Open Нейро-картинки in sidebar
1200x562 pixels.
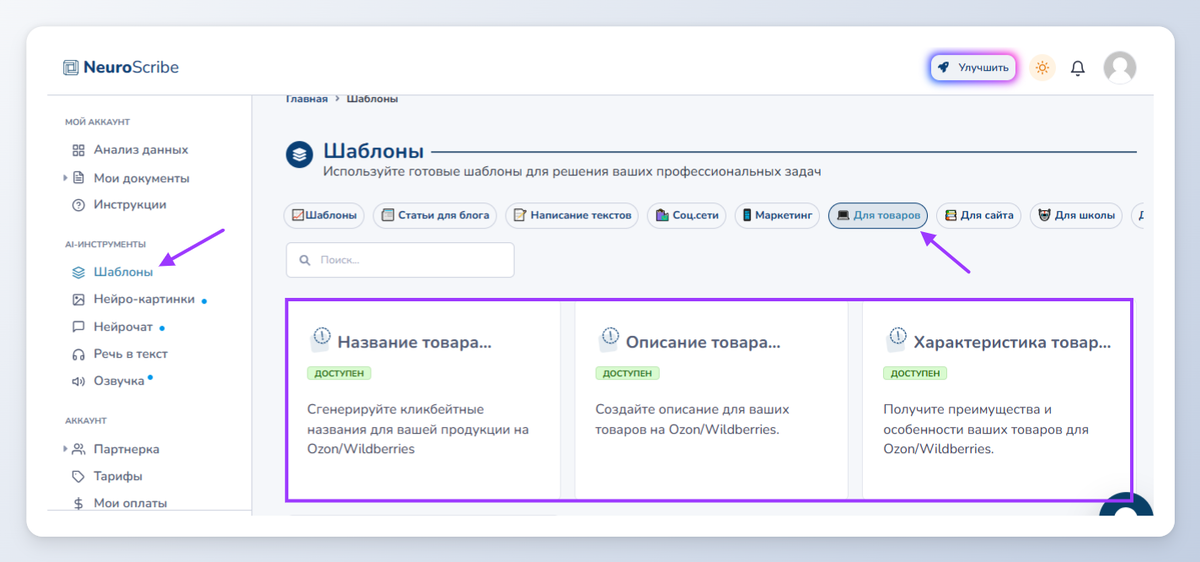[x=144, y=299]
